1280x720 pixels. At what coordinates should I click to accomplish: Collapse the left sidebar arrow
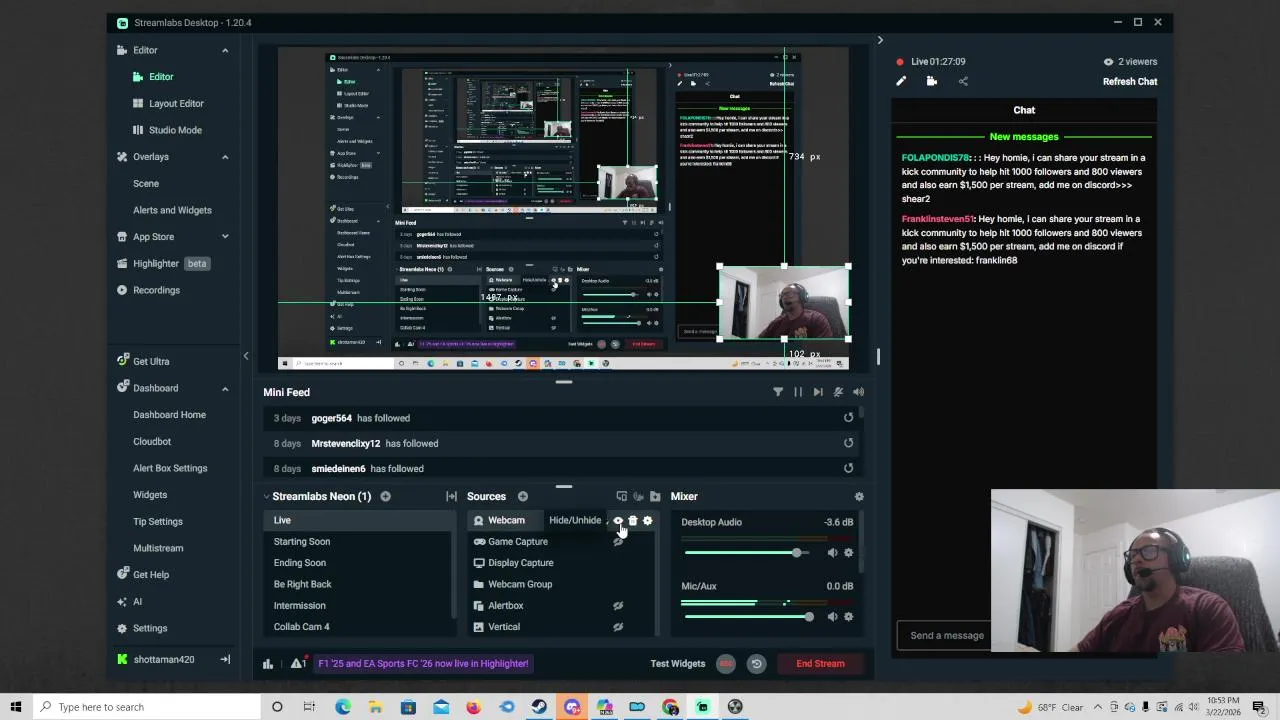point(246,356)
